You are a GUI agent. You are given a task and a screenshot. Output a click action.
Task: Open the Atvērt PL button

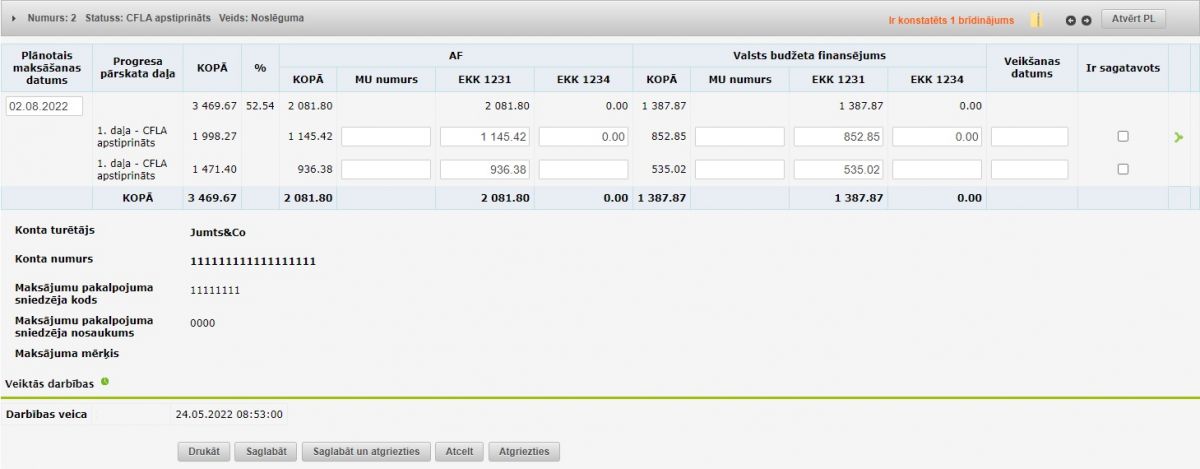point(1133,19)
